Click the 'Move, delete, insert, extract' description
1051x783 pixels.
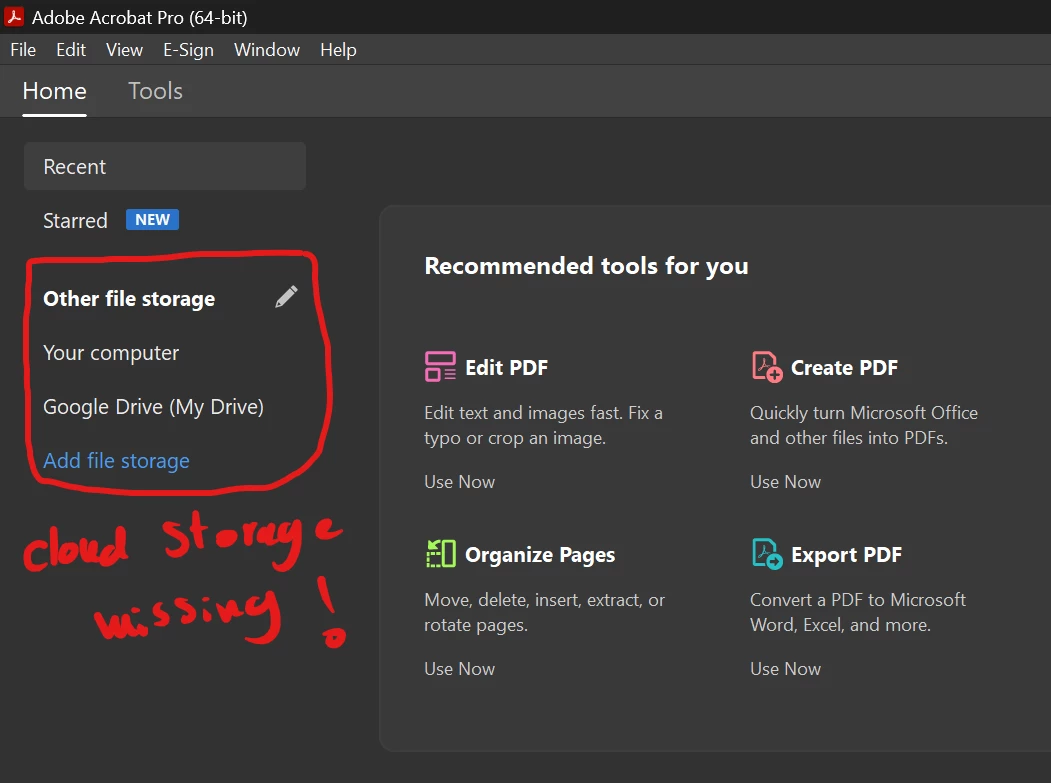click(x=545, y=612)
